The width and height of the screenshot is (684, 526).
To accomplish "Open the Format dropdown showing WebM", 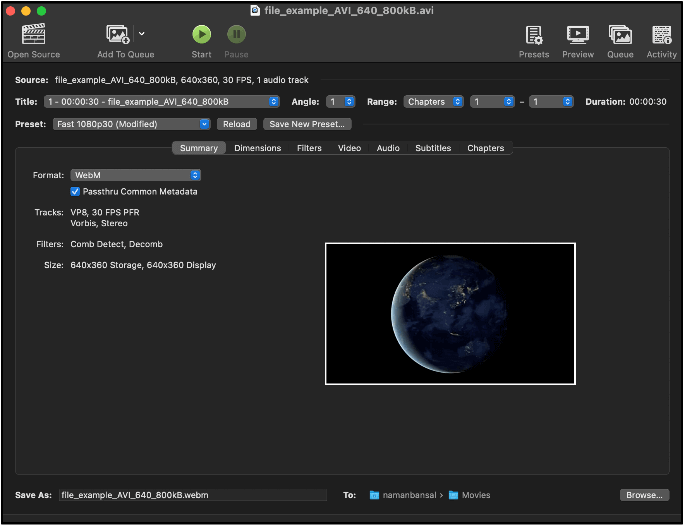I will point(135,175).
